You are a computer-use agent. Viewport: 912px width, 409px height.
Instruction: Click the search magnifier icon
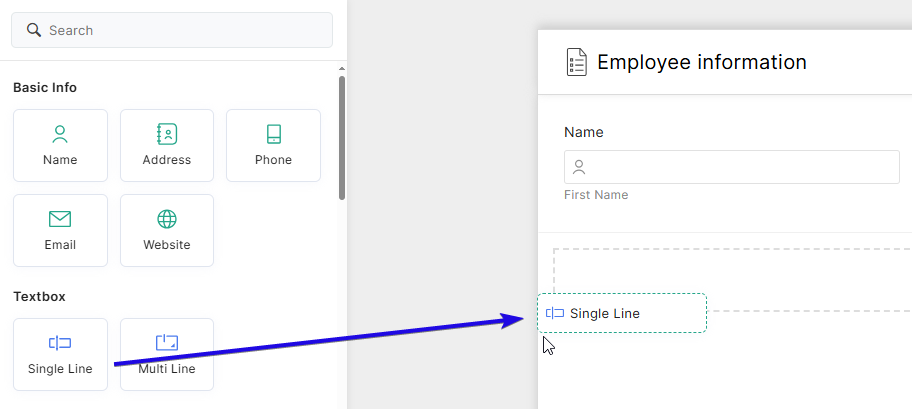click(34, 30)
